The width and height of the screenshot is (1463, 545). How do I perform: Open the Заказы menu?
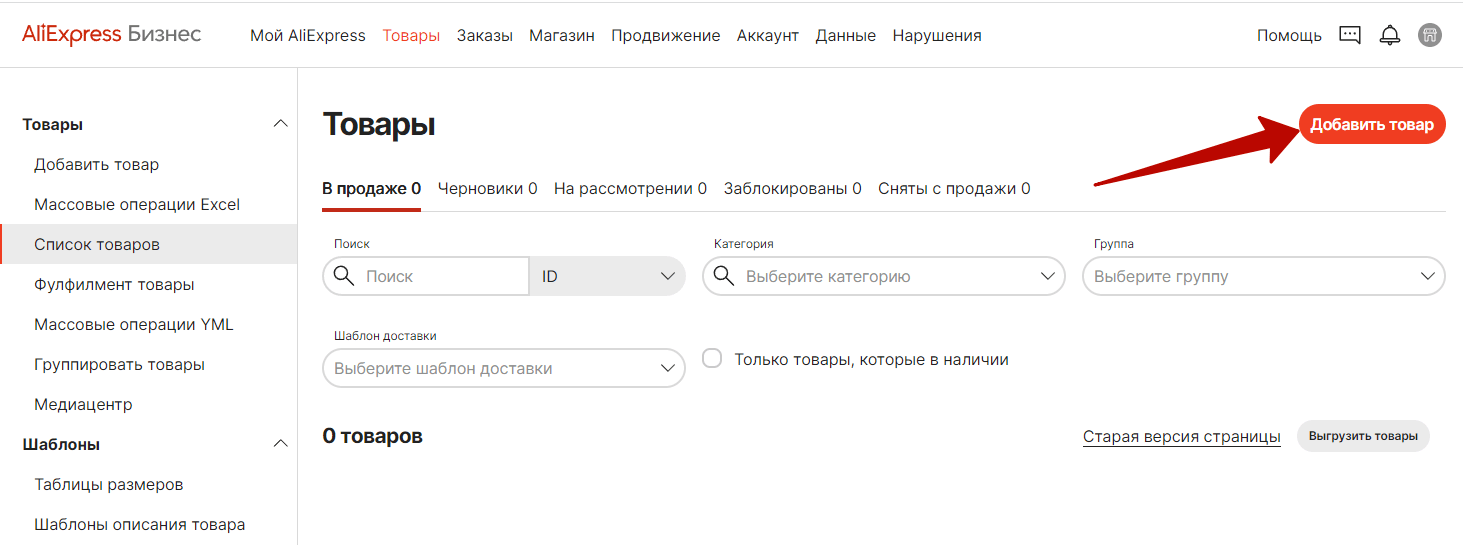485,35
